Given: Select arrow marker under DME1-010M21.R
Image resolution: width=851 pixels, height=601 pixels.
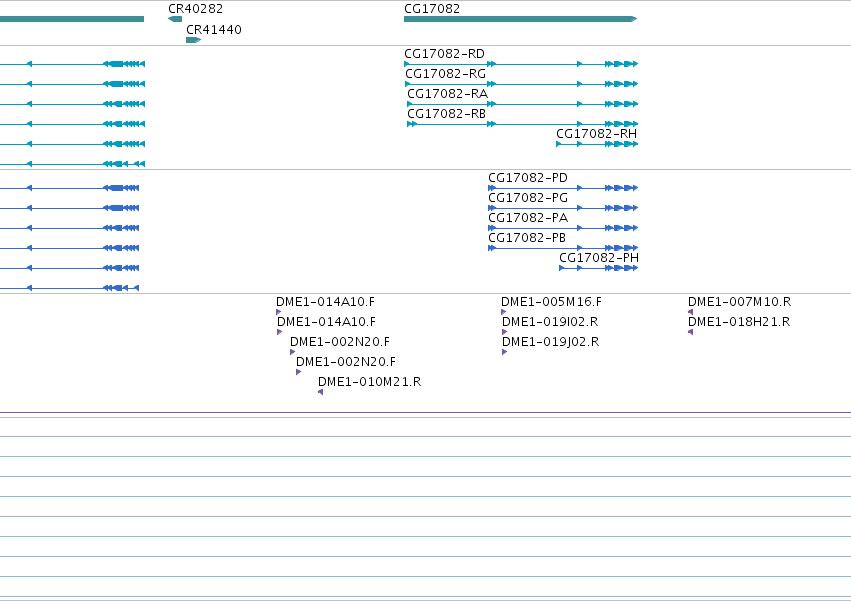Looking at the screenshot, I should 320,392.
